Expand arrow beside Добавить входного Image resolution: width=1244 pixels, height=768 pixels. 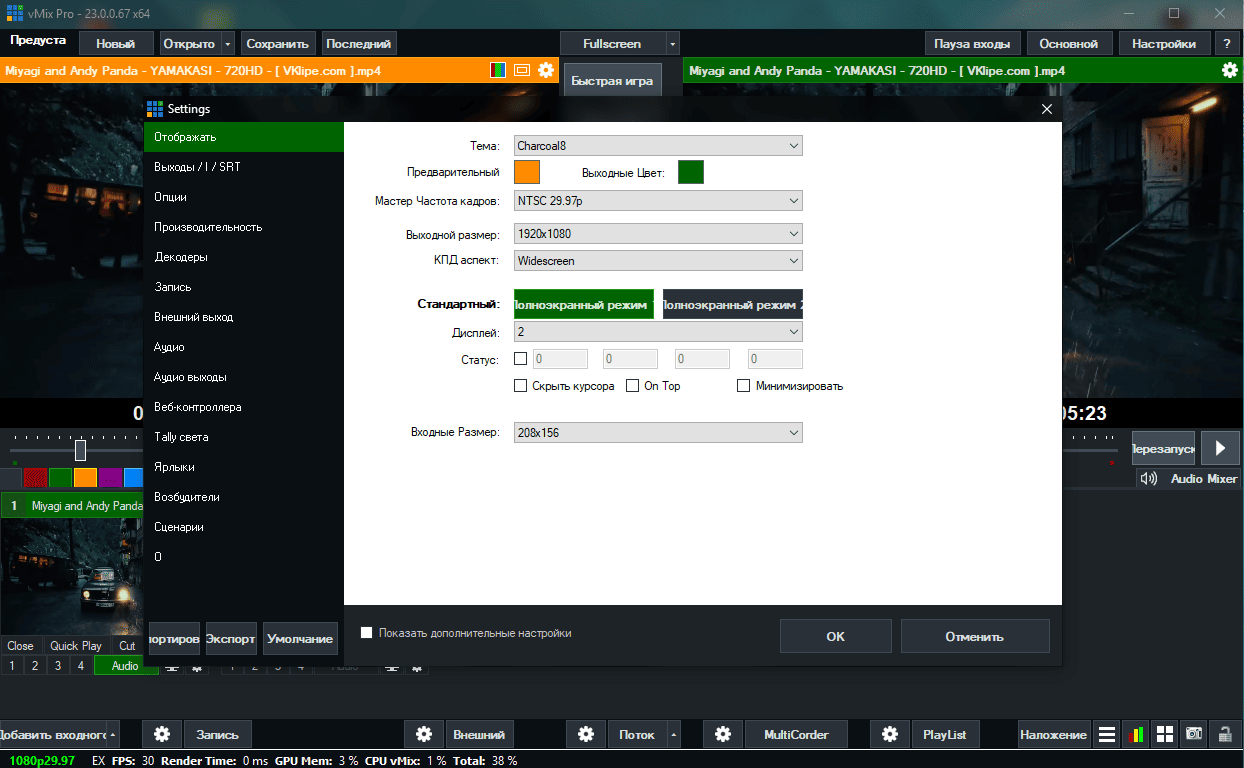click(112, 734)
